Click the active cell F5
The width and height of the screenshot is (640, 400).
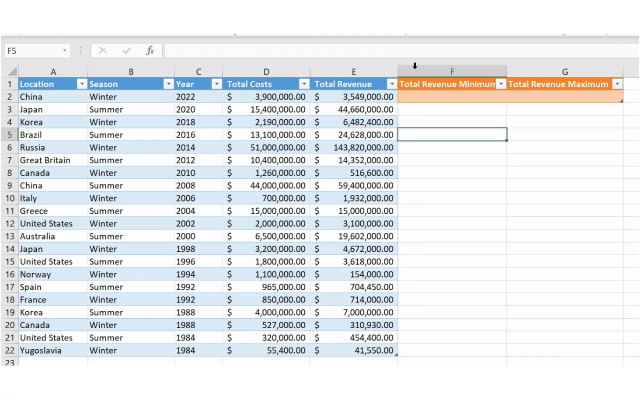(x=452, y=135)
